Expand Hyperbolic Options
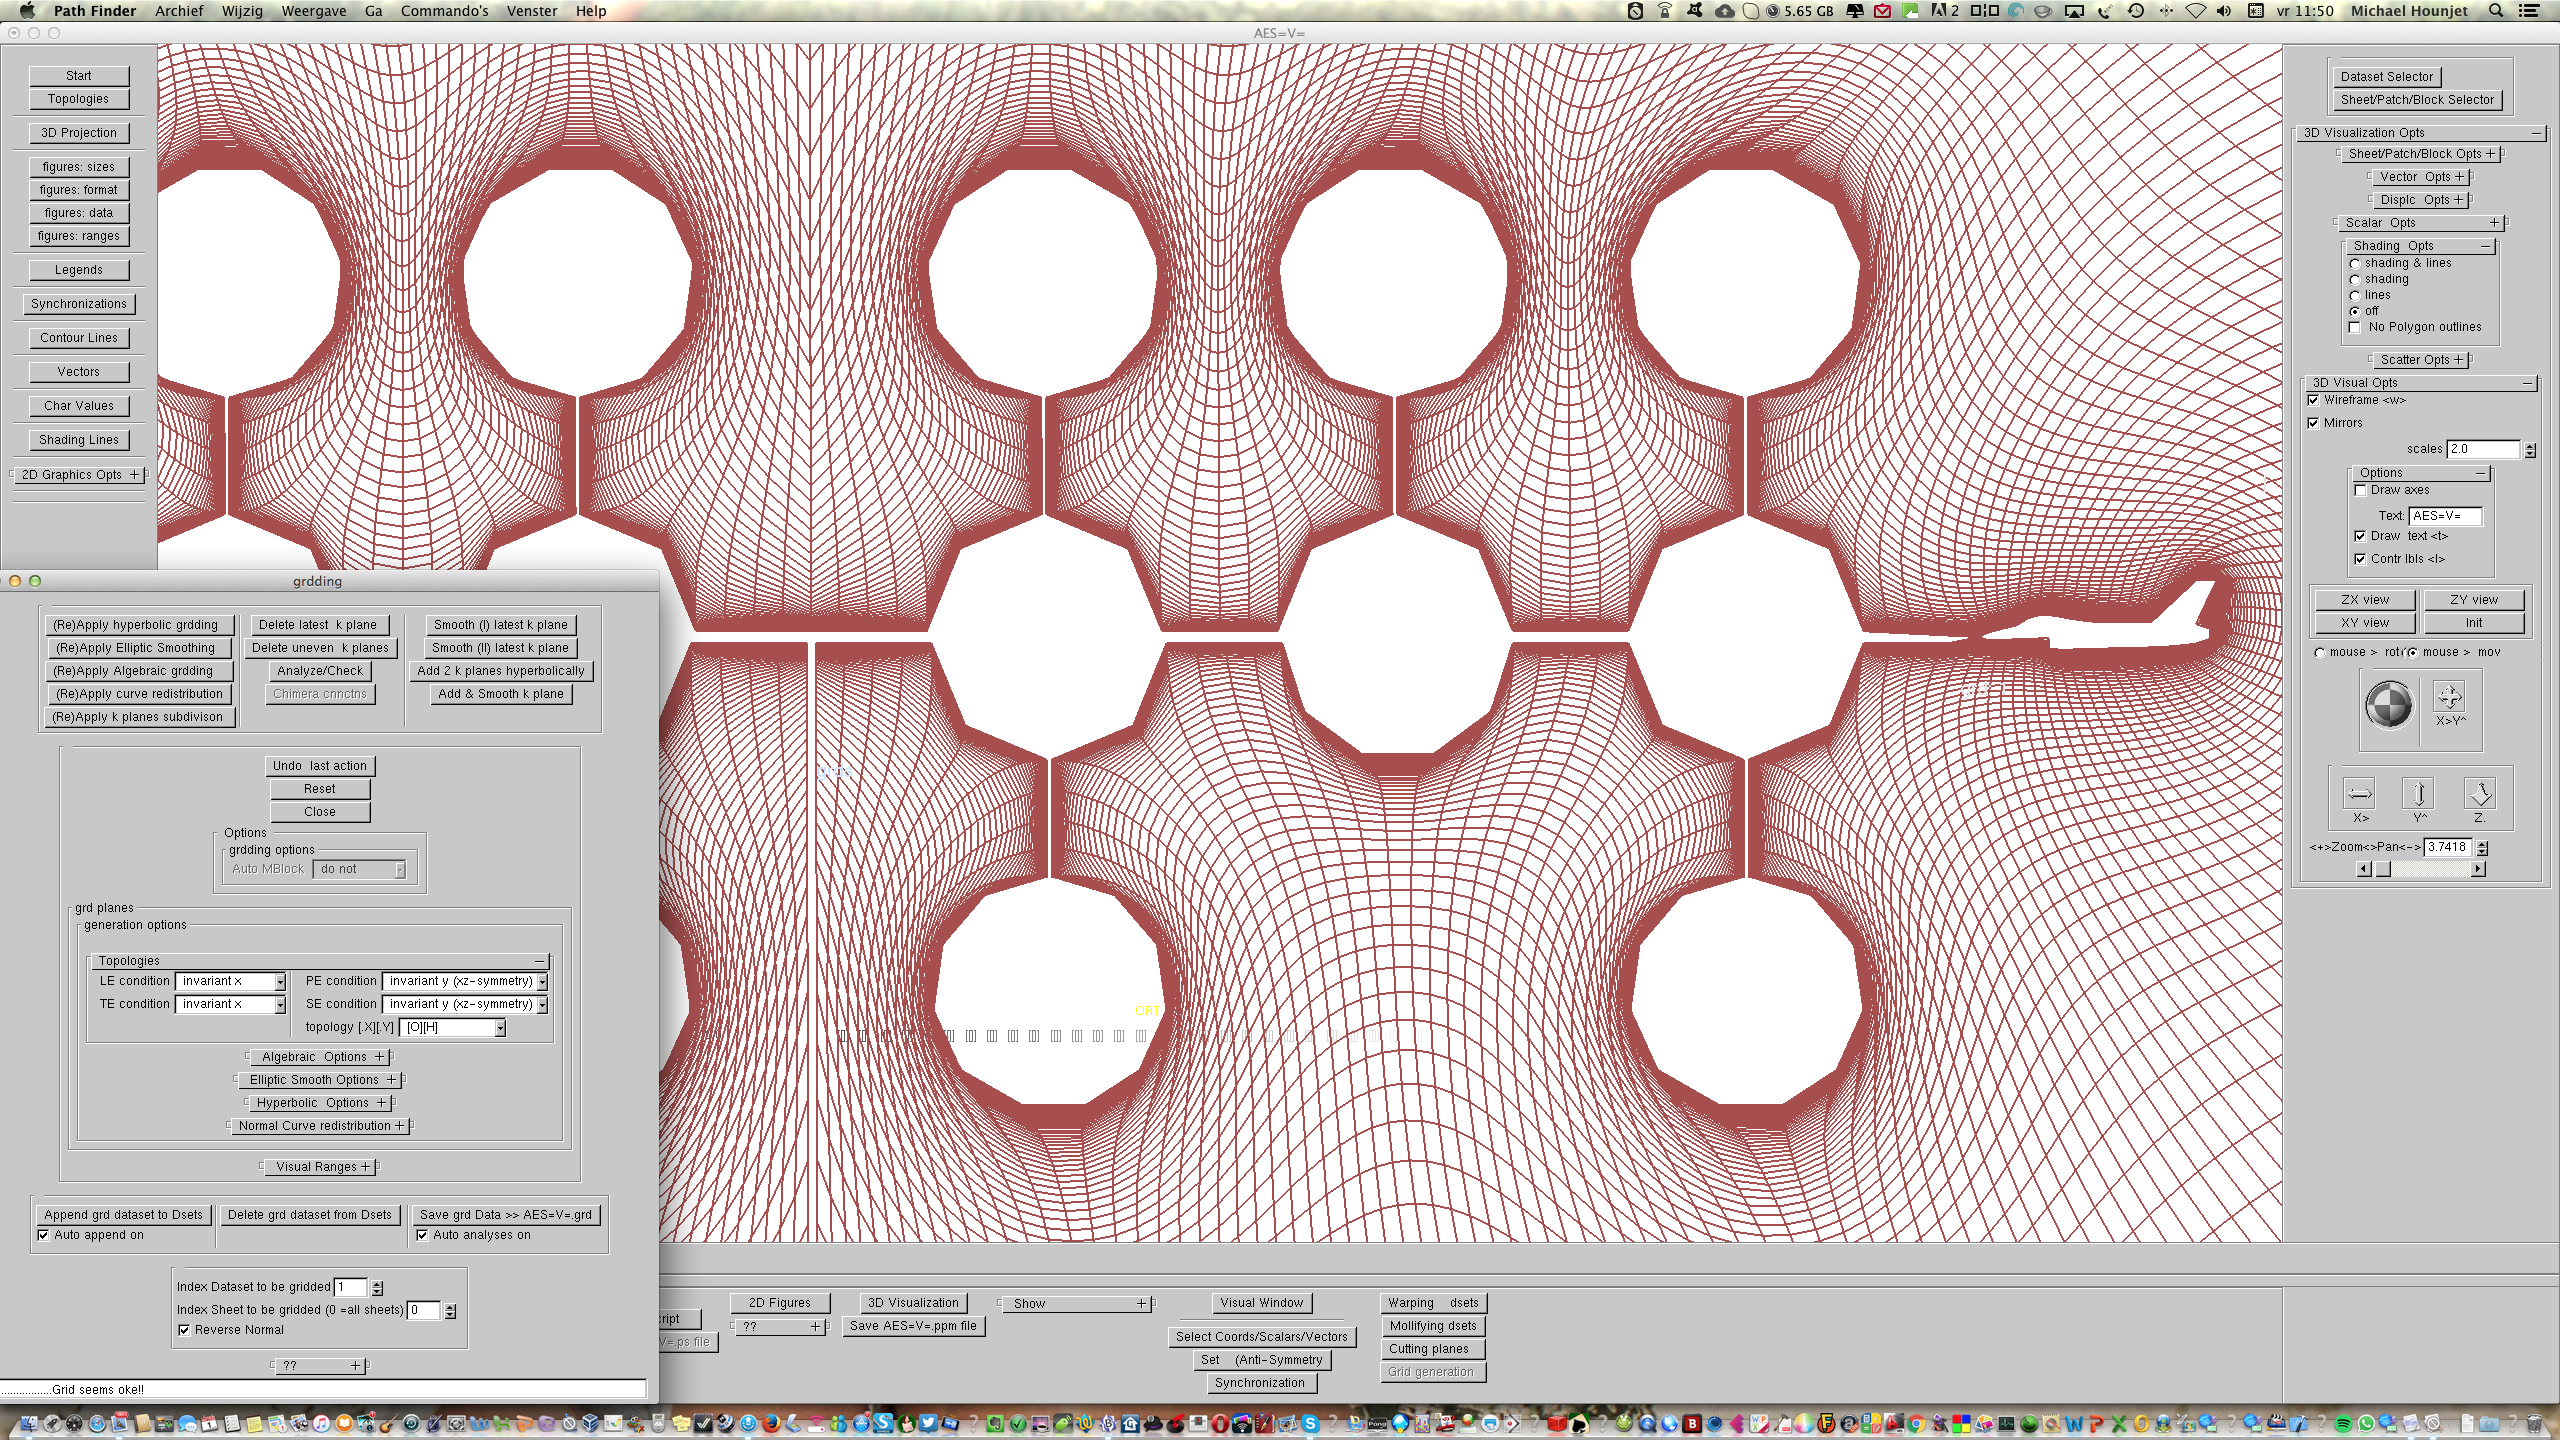Image resolution: width=2560 pixels, height=1440 pixels. point(320,1103)
